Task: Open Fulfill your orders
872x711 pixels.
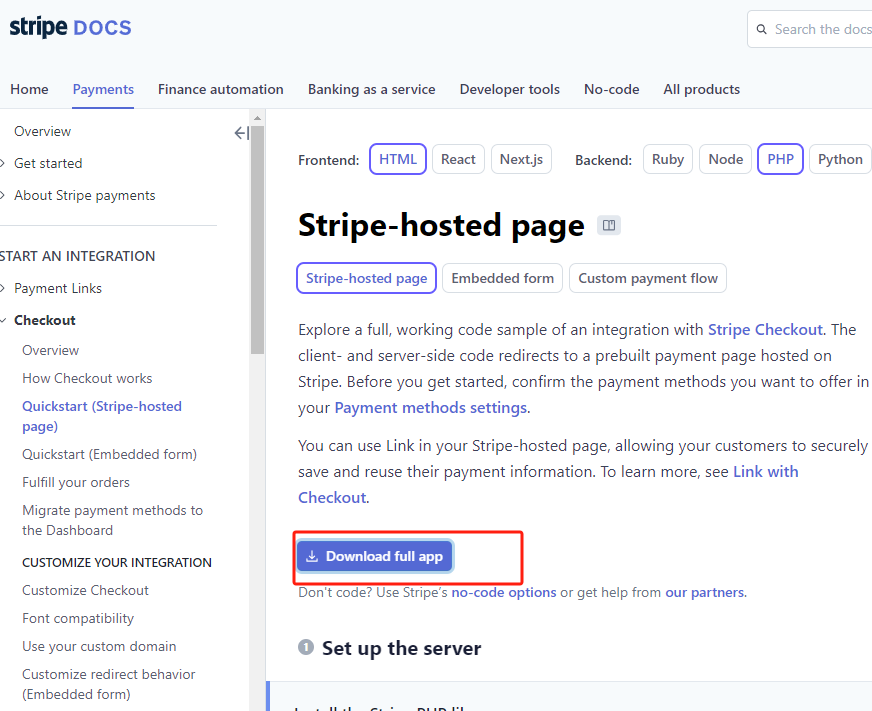Action: pos(76,482)
